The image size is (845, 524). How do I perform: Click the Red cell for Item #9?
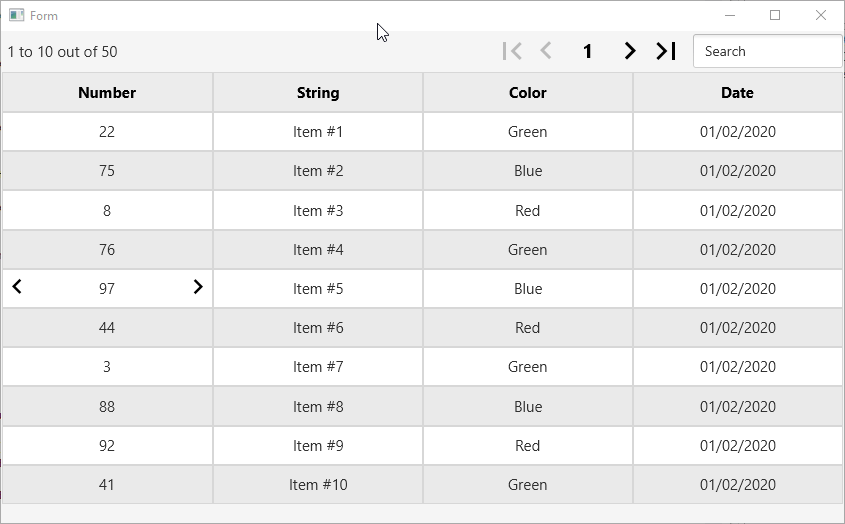pyautogui.click(x=528, y=446)
